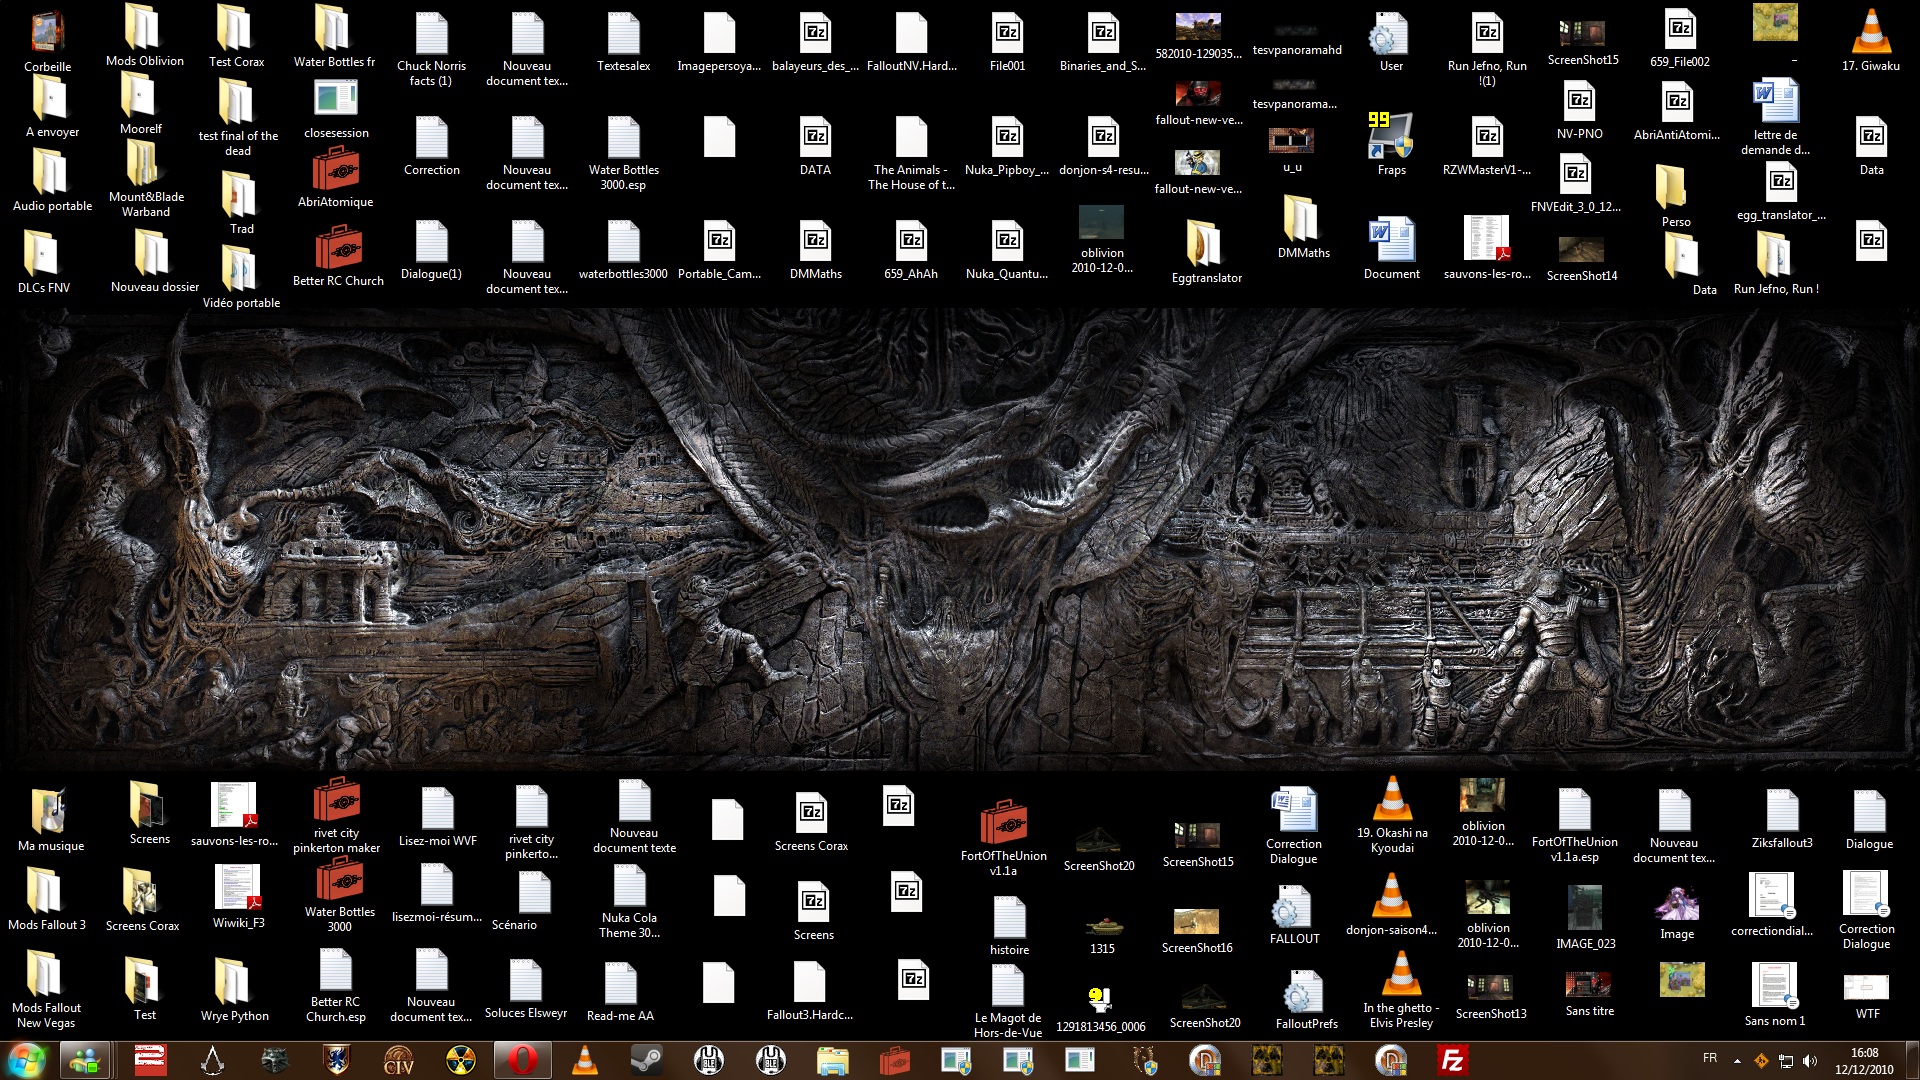Screen dimensions: 1920x1080
Task: Open the FortOfTheUnion v1.1a toolbox icon
Action: (x=1003, y=838)
